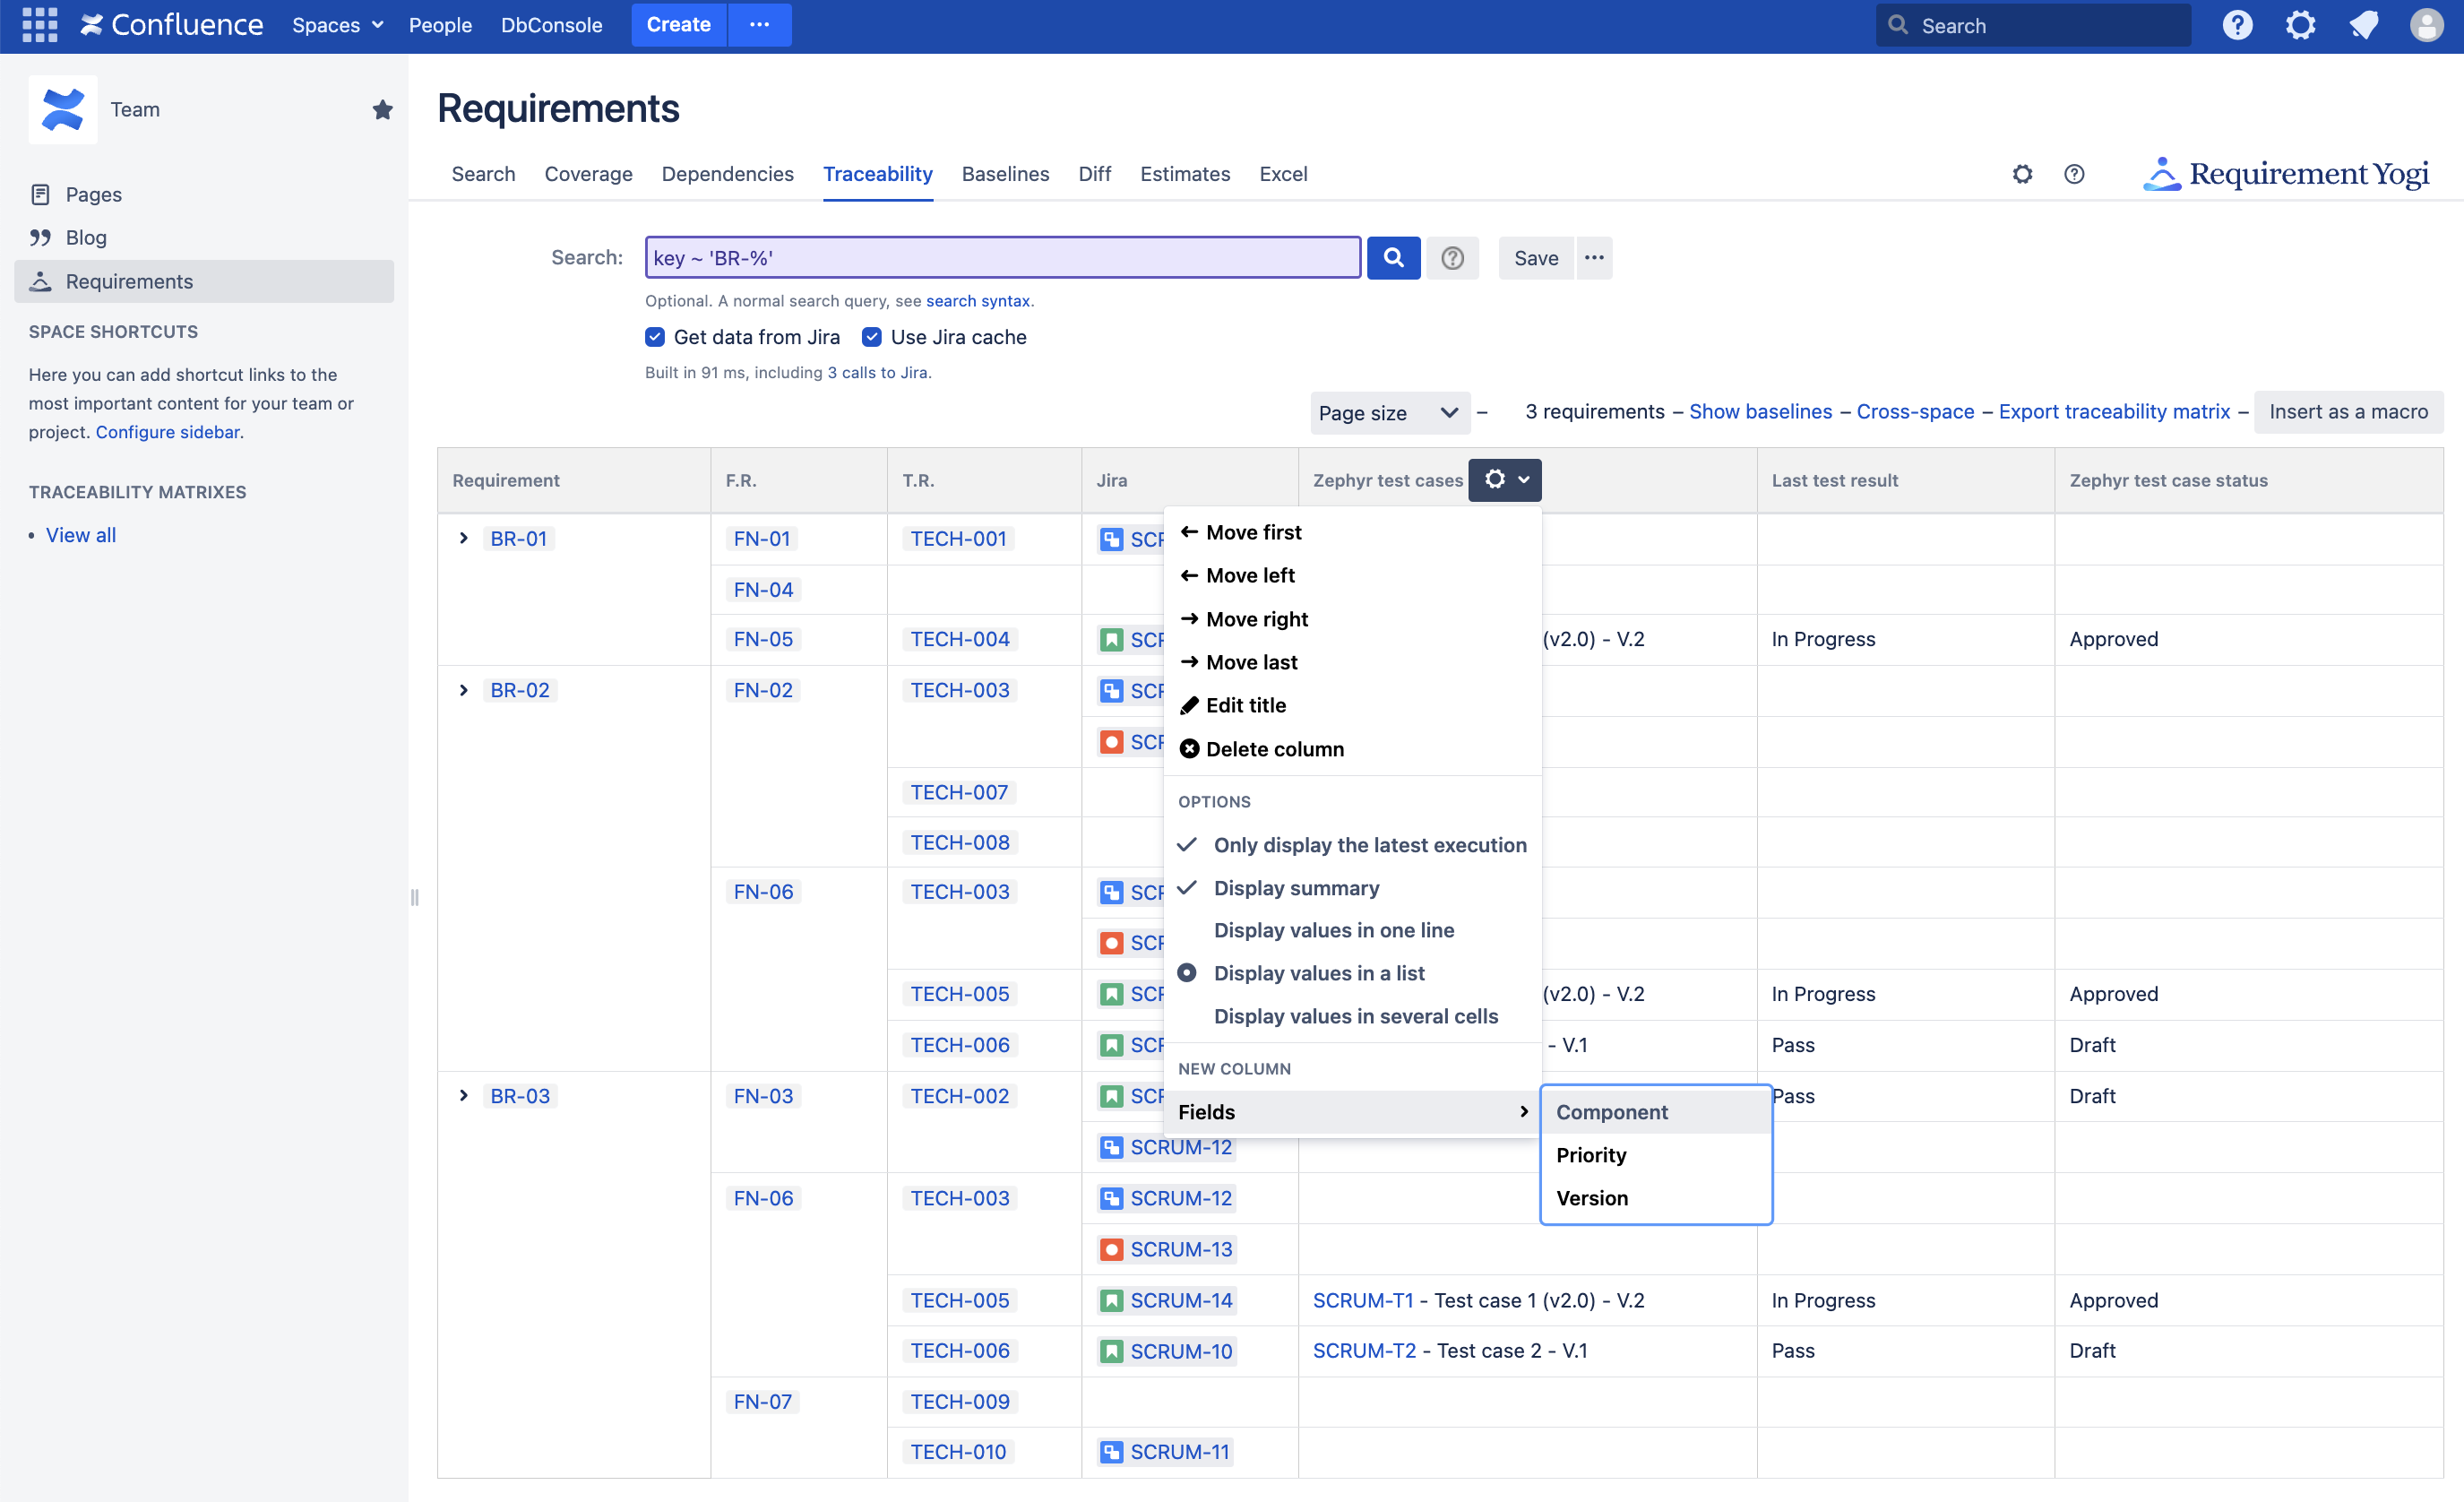Uncheck Get data from Jira
2464x1502 pixels.
coord(655,337)
